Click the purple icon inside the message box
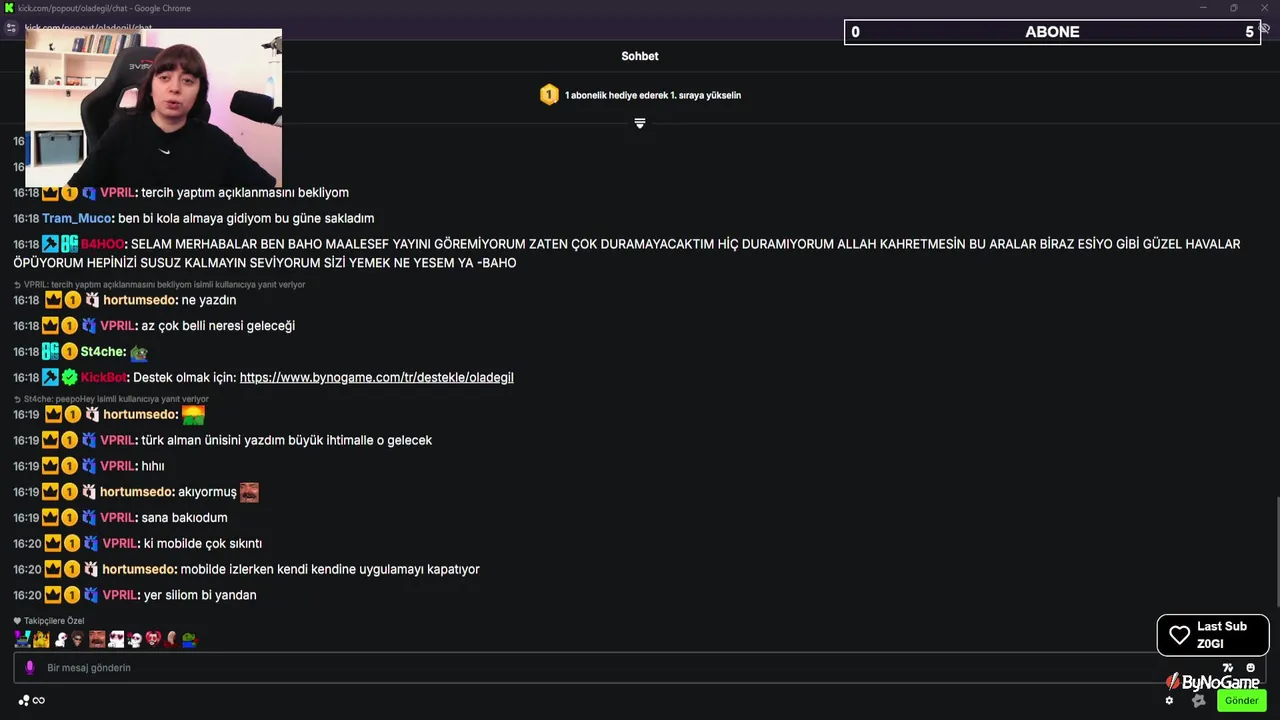 pos(29,667)
